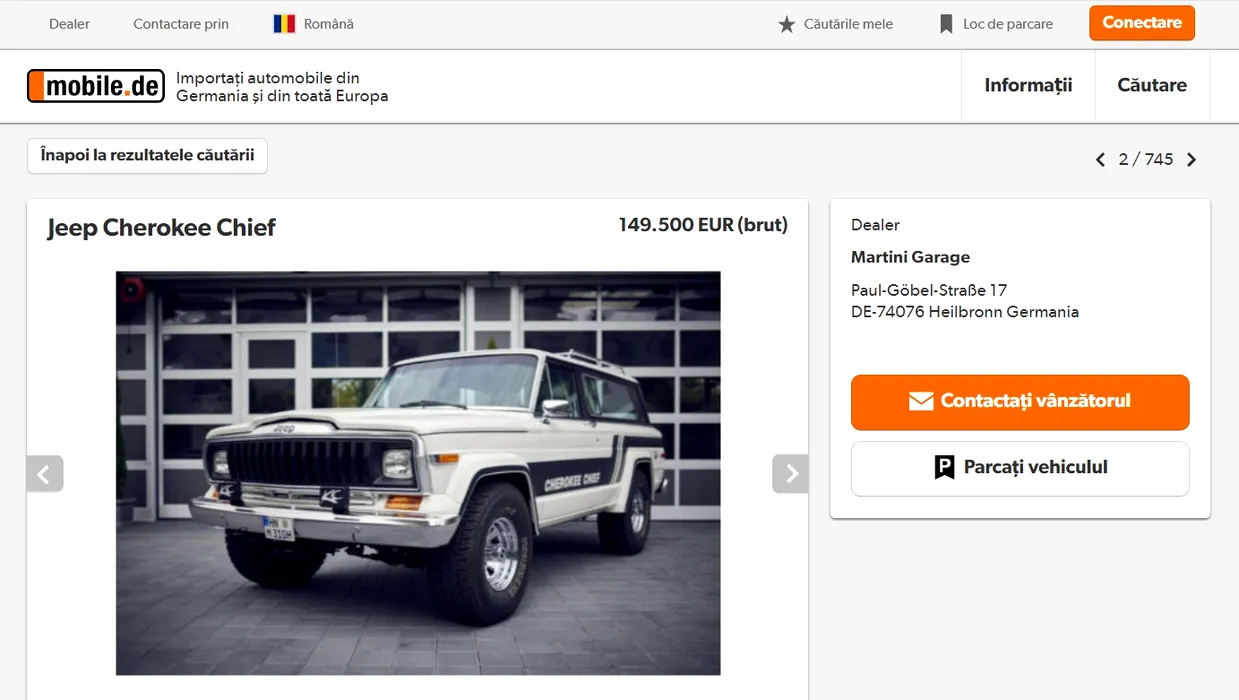
Task: Show next listing with right chevron near 2 / 745
Action: tap(1191, 160)
